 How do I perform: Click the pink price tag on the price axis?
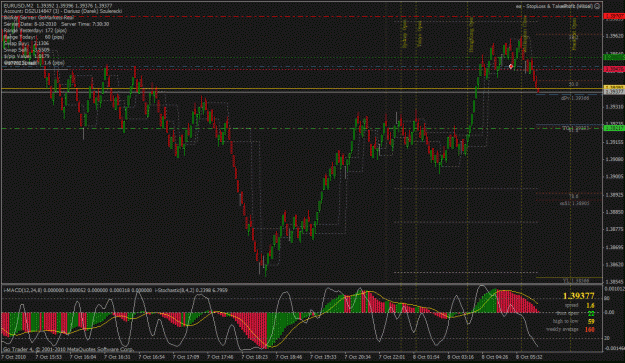614,69
